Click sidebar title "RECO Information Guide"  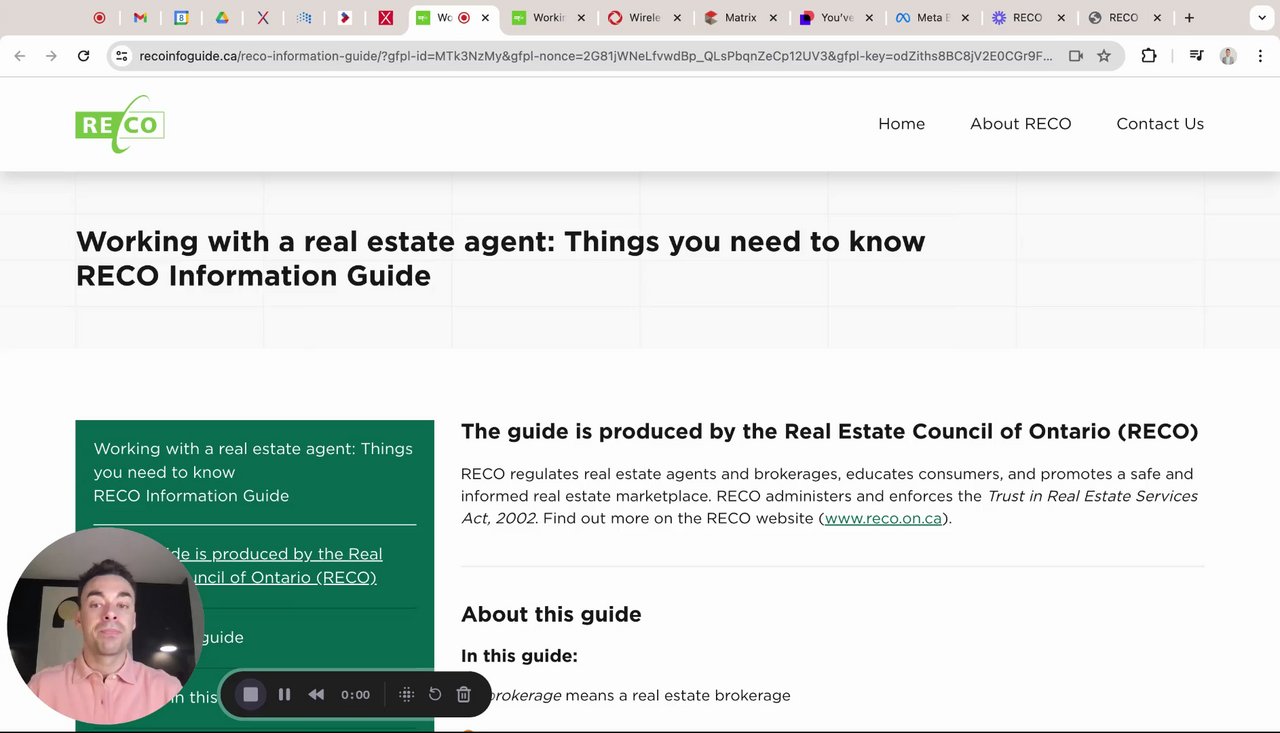[x=191, y=495]
